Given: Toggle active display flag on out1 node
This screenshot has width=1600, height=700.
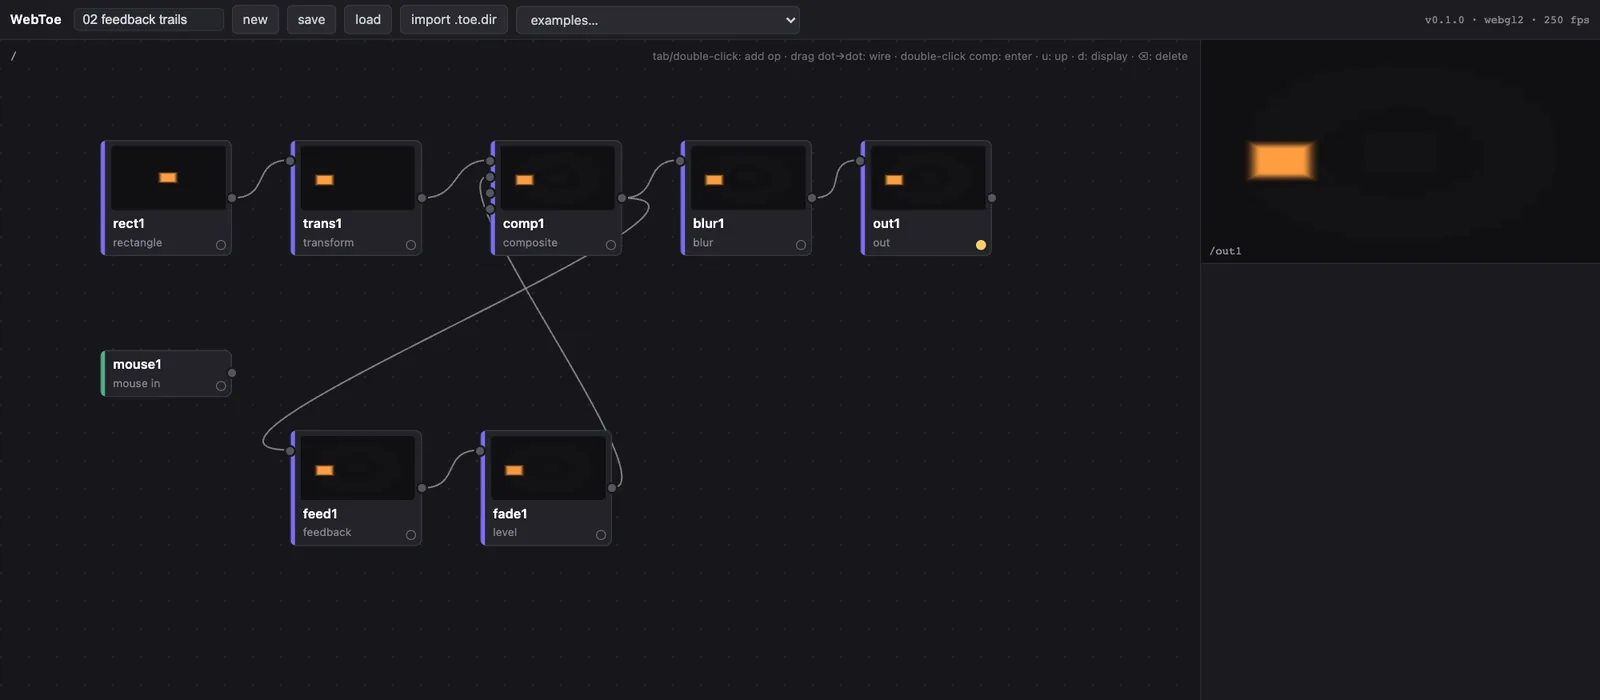Looking at the screenshot, I should click(x=981, y=245).
